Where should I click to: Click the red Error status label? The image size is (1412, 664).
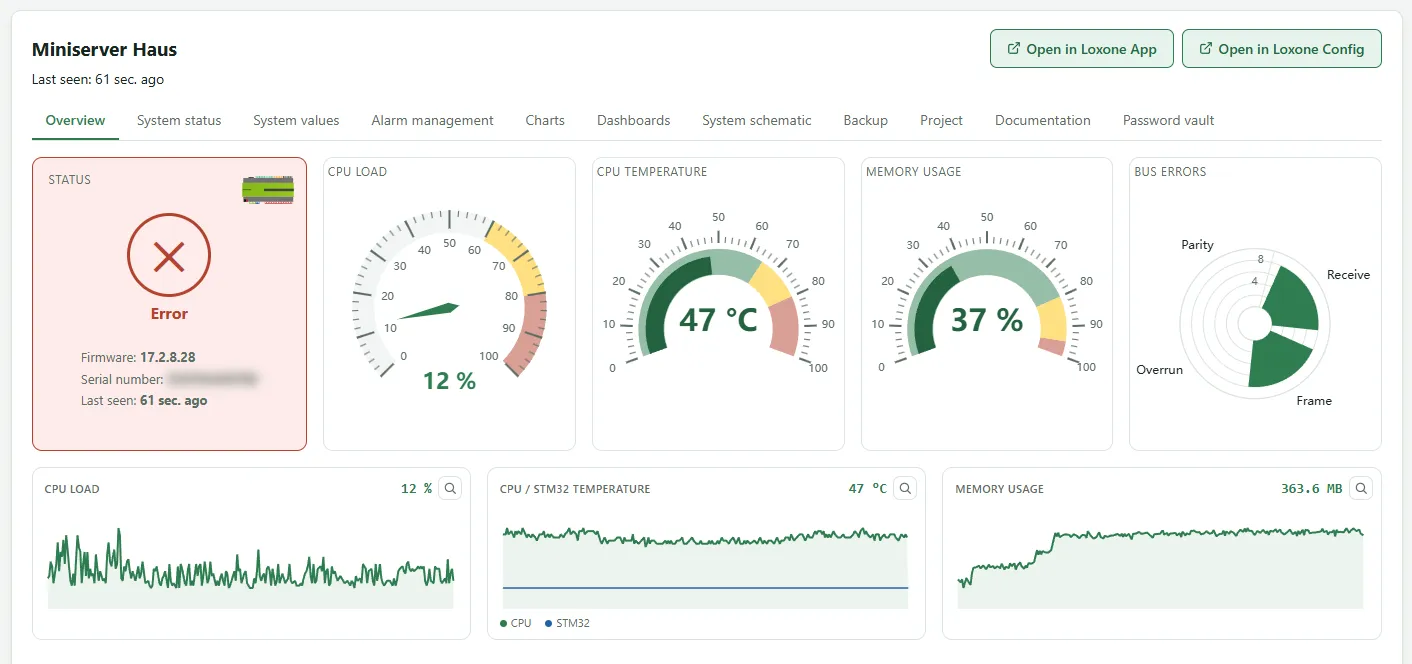(x=169, y=313)
